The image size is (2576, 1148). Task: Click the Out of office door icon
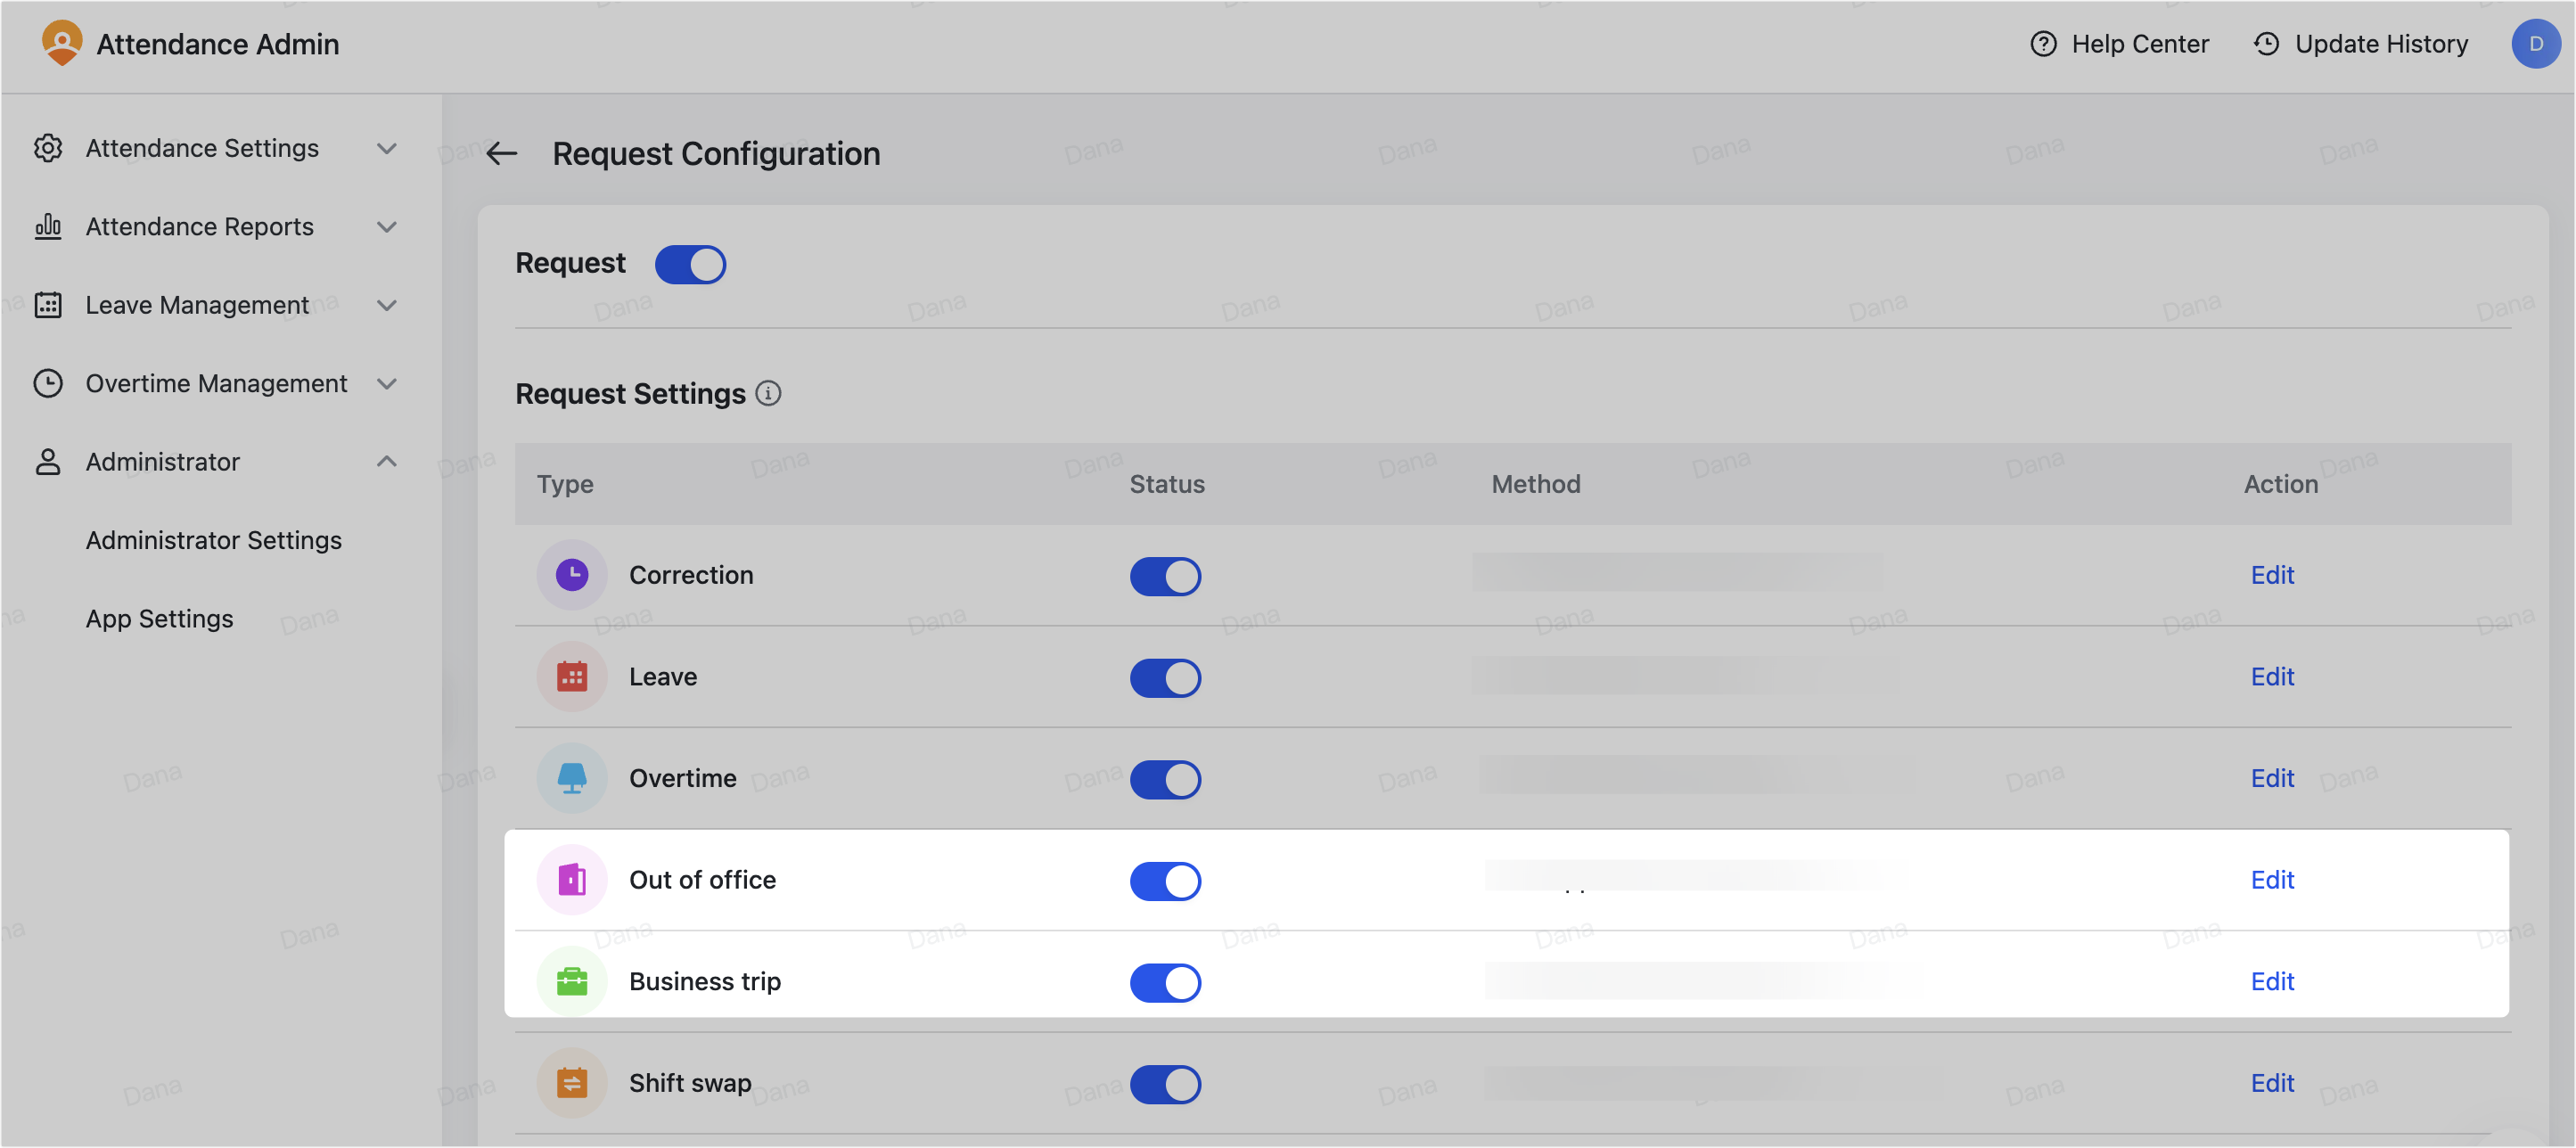coord(572,880)
